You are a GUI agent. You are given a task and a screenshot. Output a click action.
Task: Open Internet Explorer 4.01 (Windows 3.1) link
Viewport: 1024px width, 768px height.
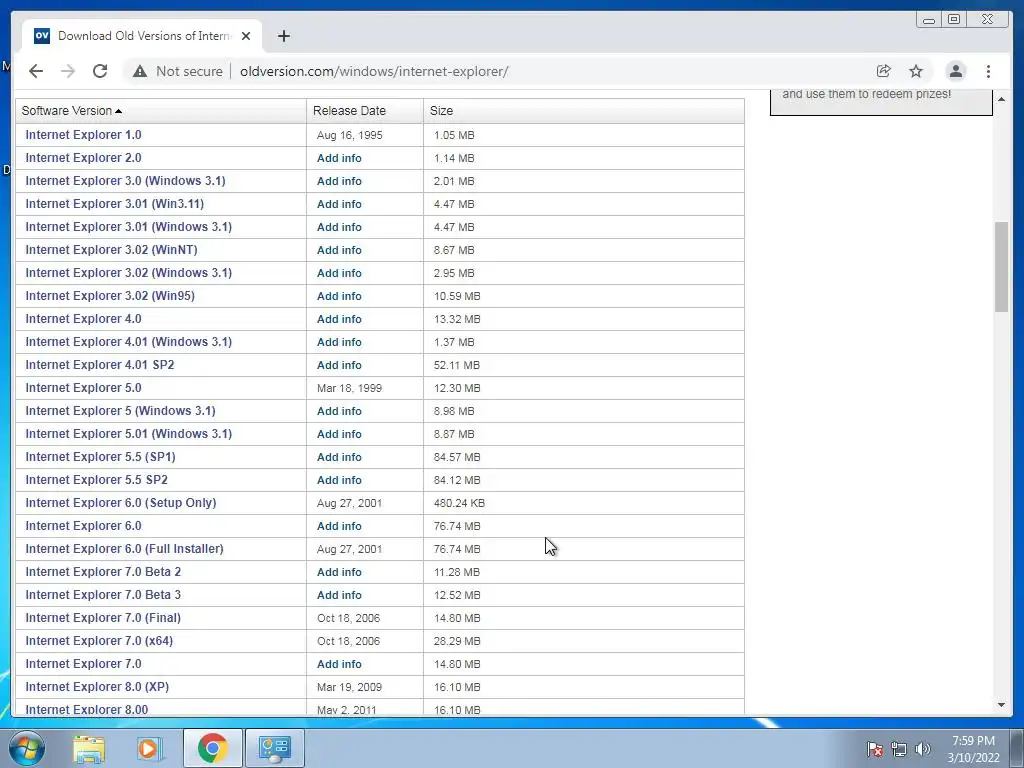(x=129, y=342)
